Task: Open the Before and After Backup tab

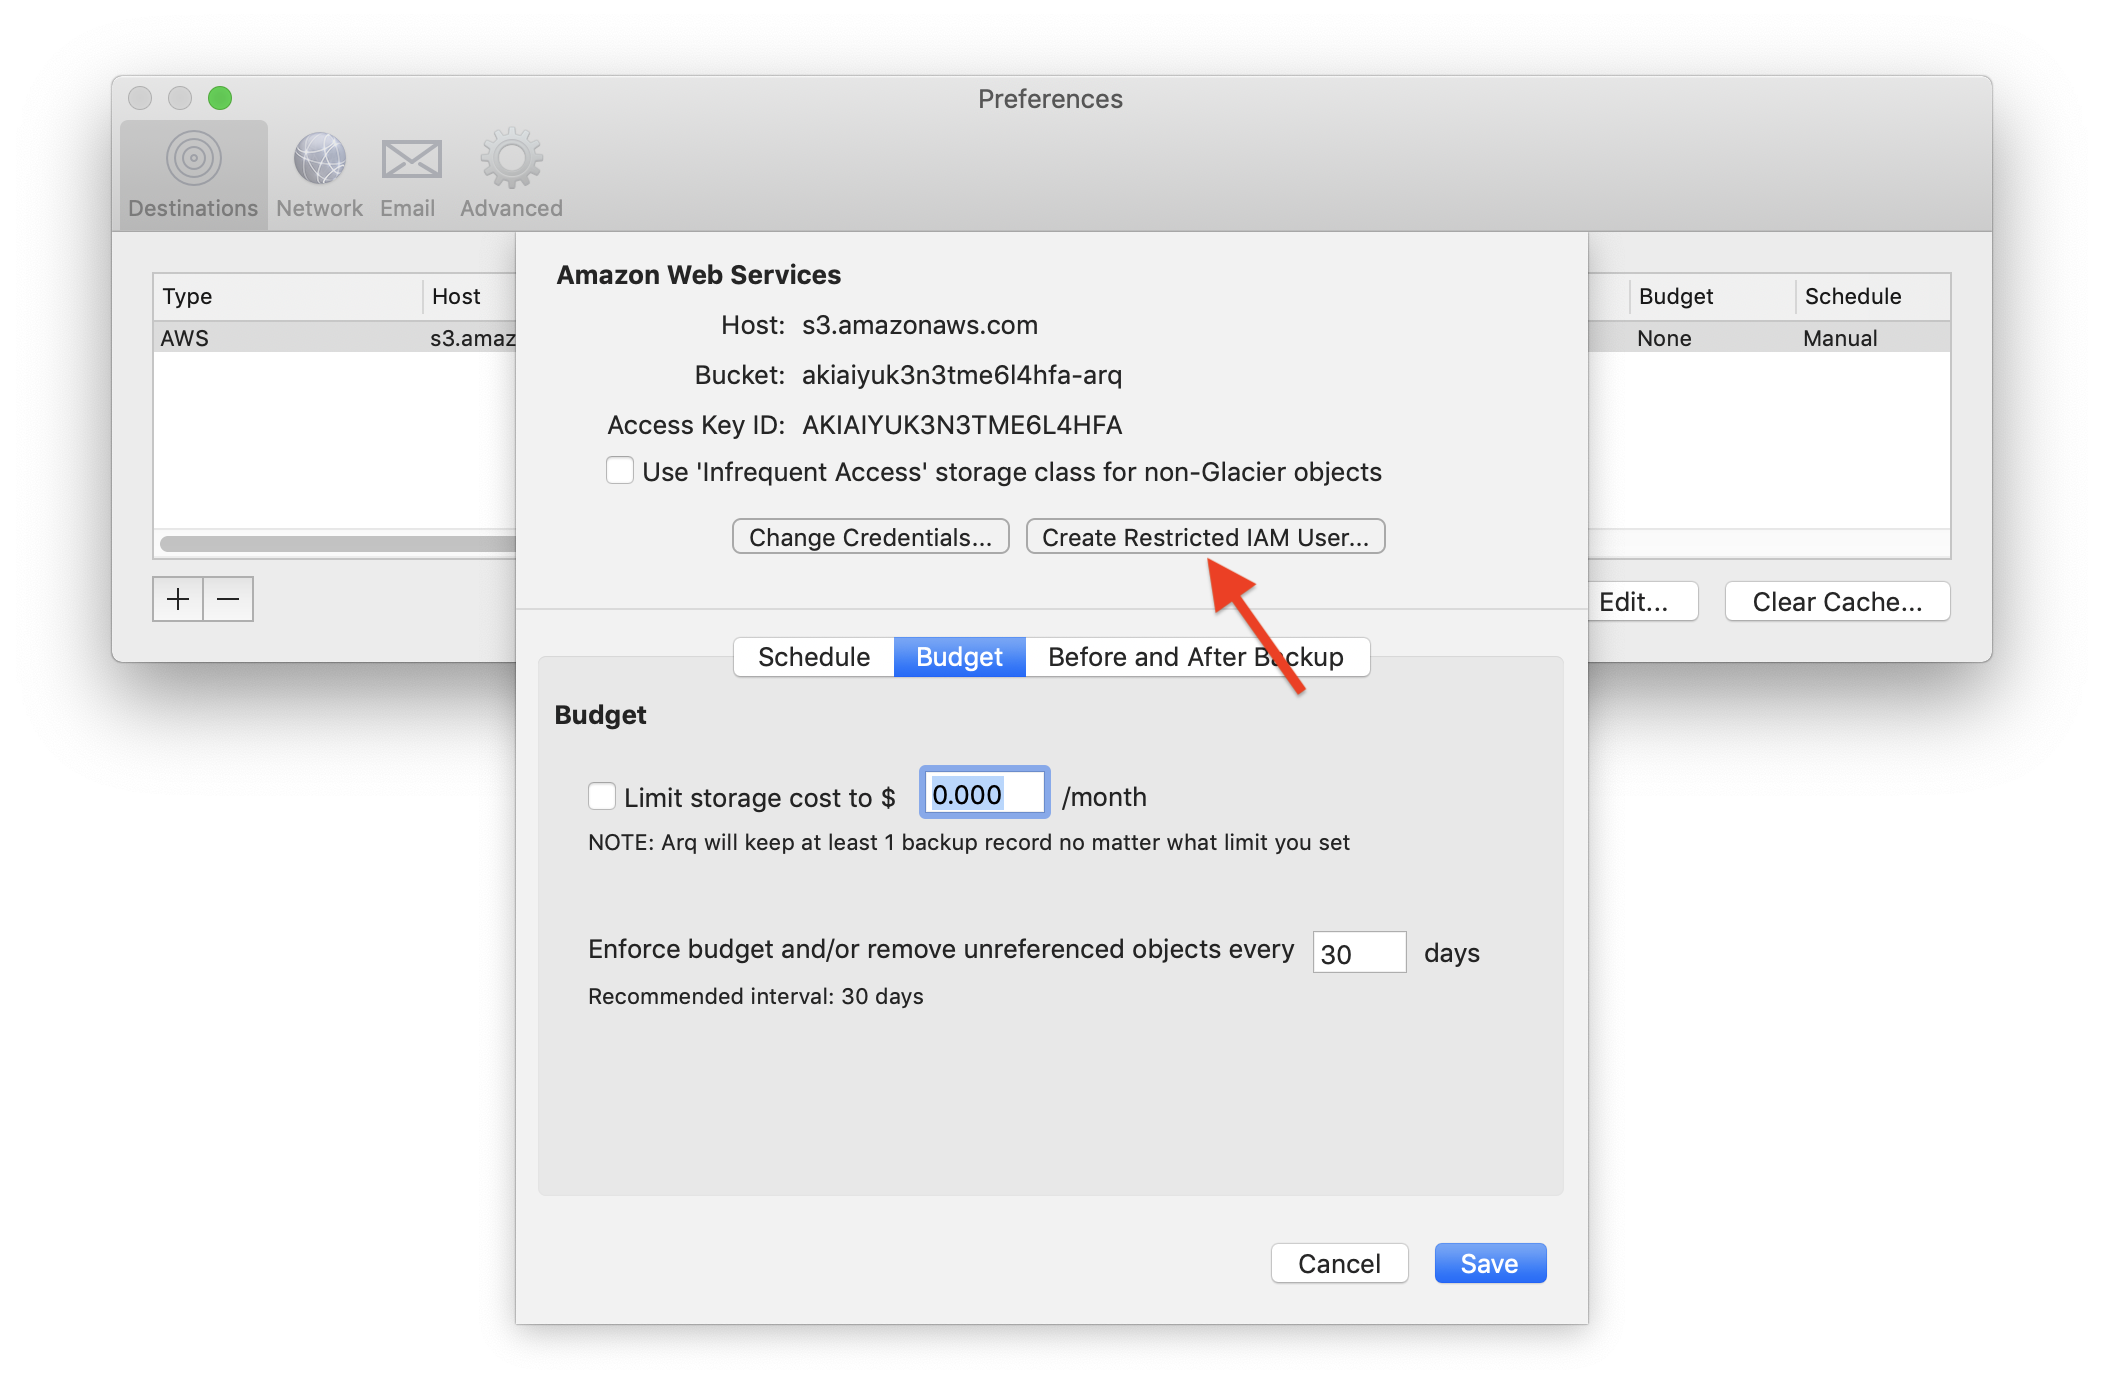Action: point(1196,657)
